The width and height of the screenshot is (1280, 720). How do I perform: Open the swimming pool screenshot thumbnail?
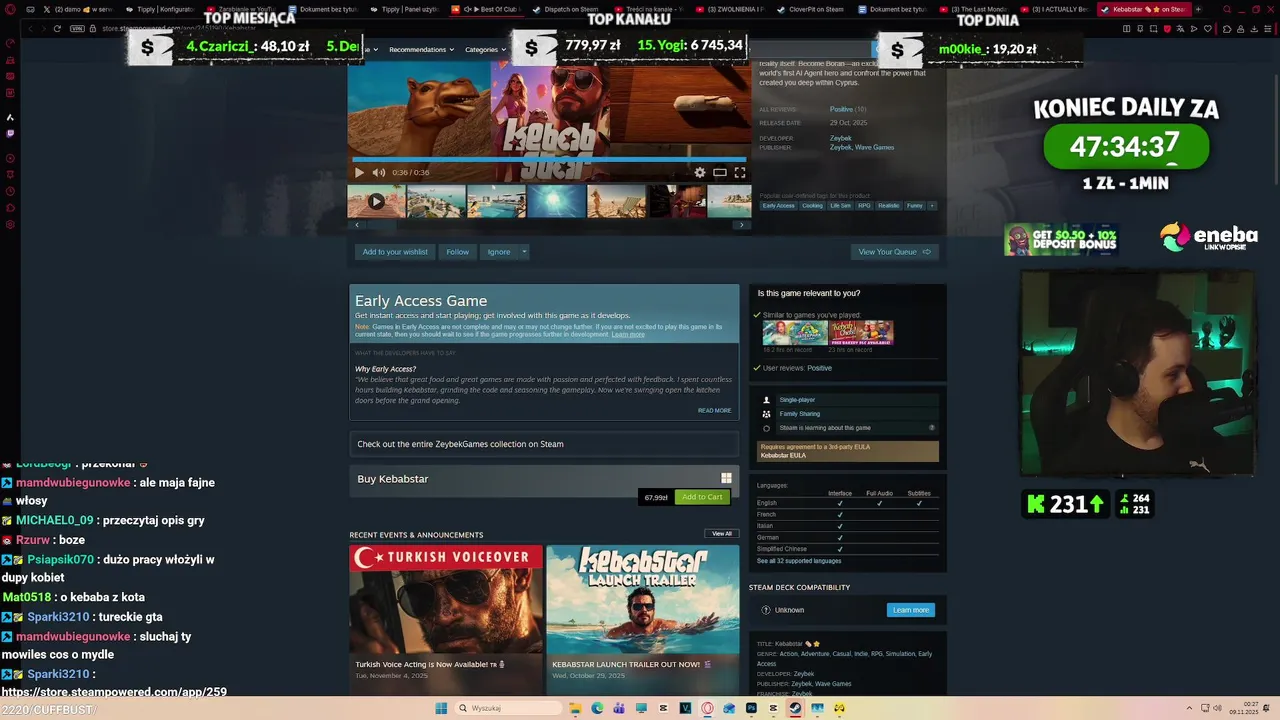496,201
